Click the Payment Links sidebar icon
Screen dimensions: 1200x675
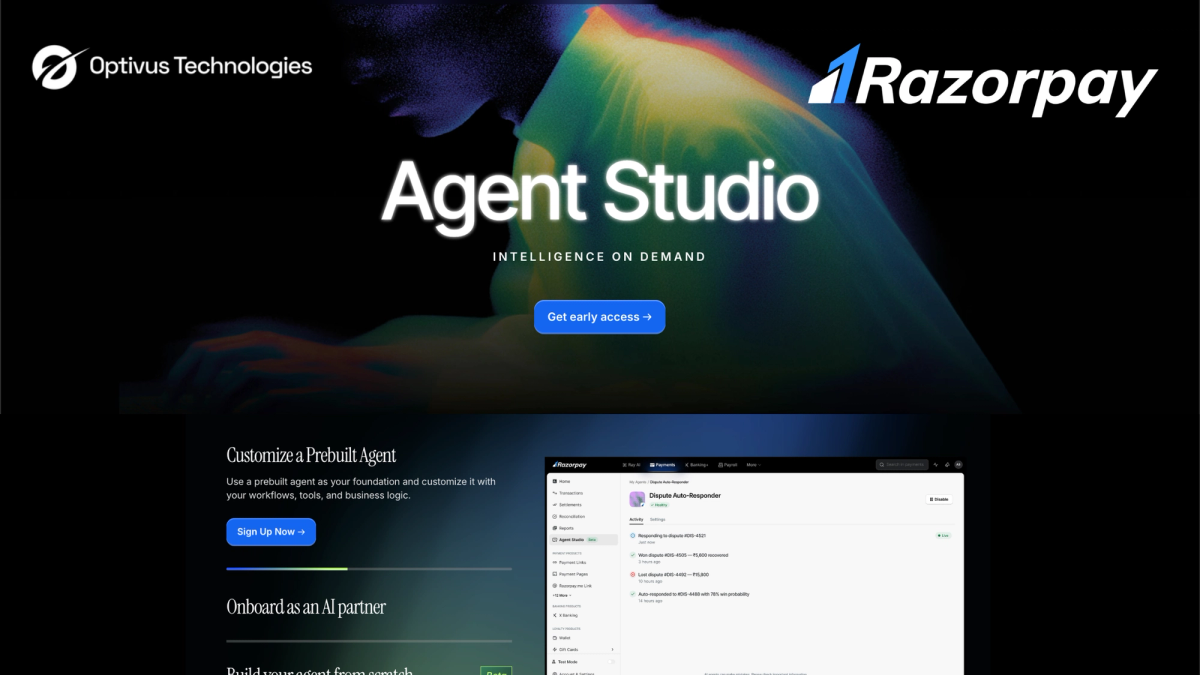[x=555, y=562]
